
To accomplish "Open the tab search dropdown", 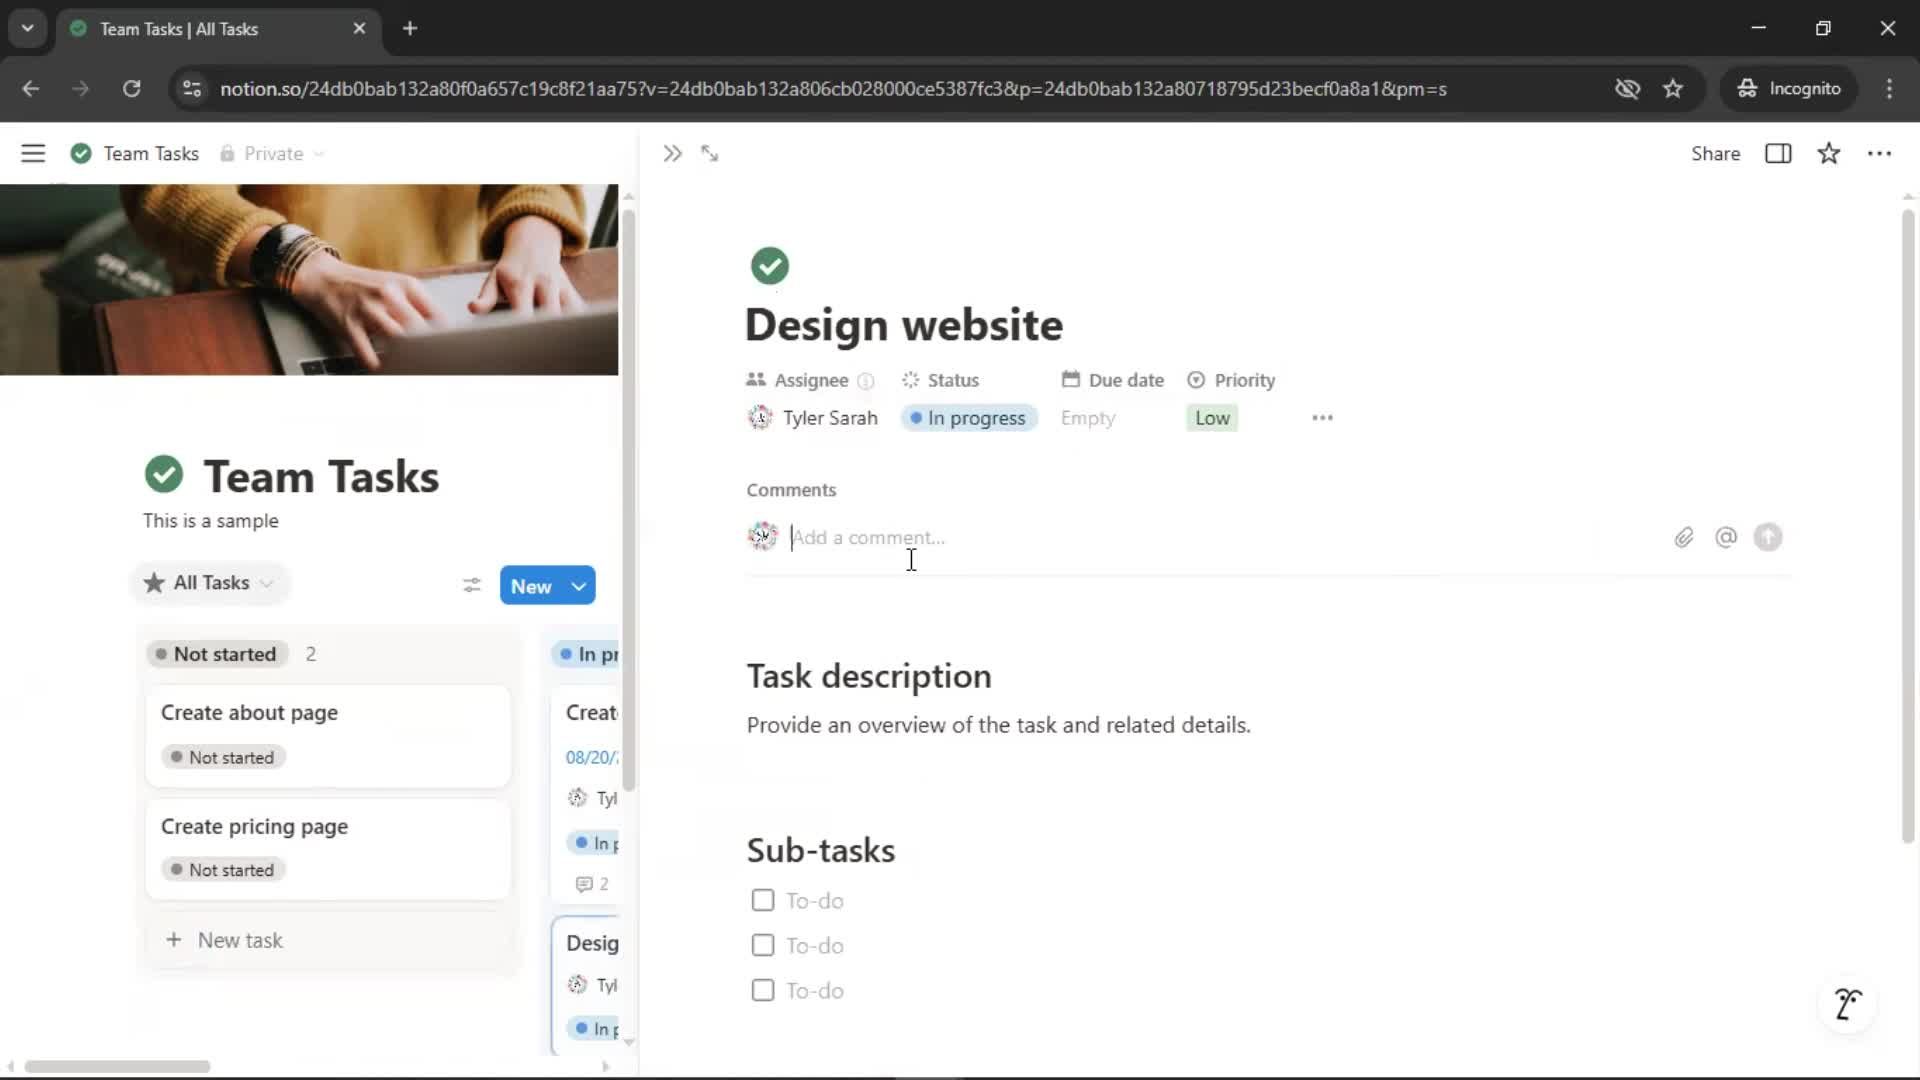I will (x=27, y=28).
